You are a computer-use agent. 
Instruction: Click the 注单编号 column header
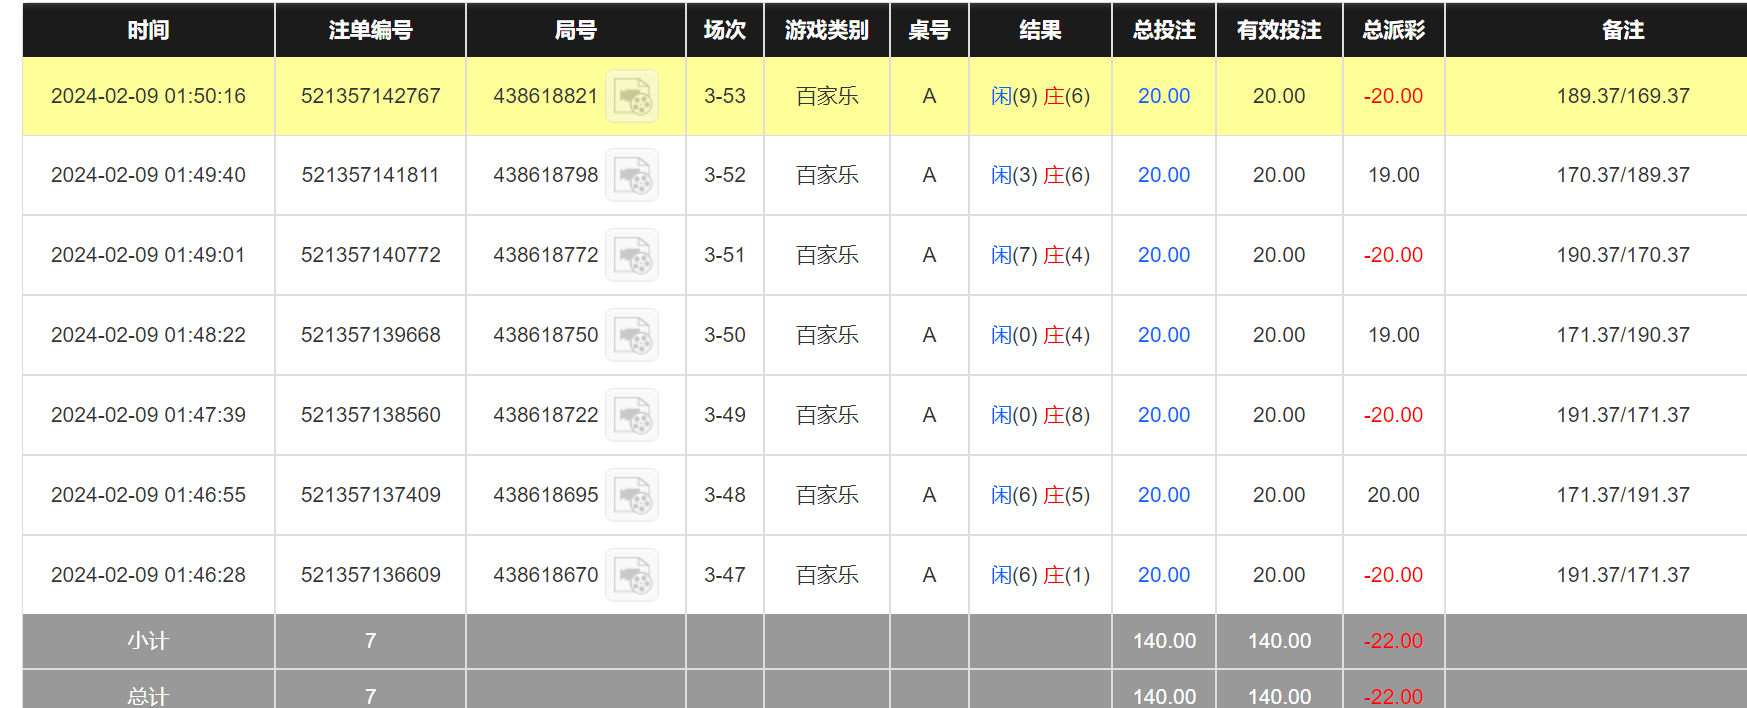pos(370,30)
